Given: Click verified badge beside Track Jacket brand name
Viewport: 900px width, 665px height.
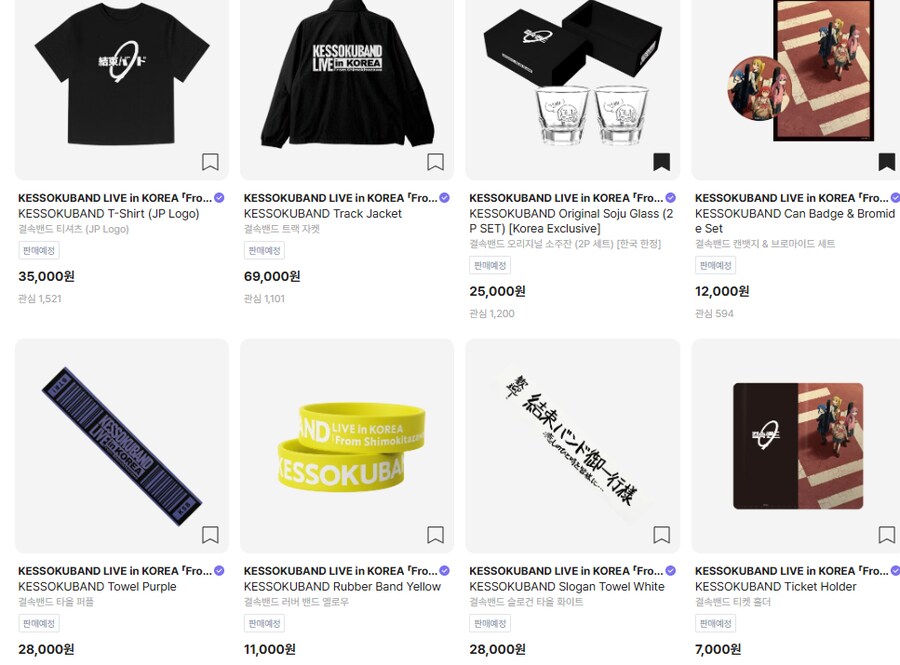Looking at the screenshot, I should pos(445,198).
